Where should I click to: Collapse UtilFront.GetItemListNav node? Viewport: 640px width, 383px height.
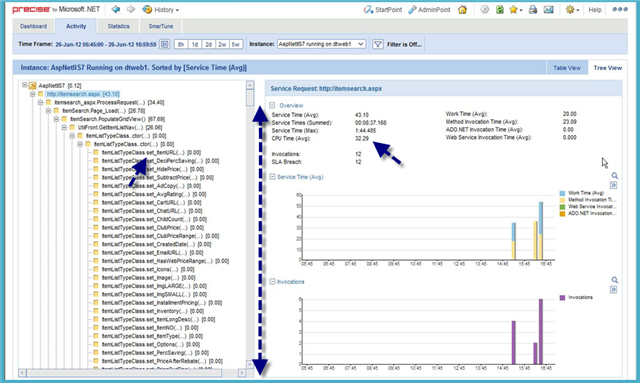coord(64,127)
